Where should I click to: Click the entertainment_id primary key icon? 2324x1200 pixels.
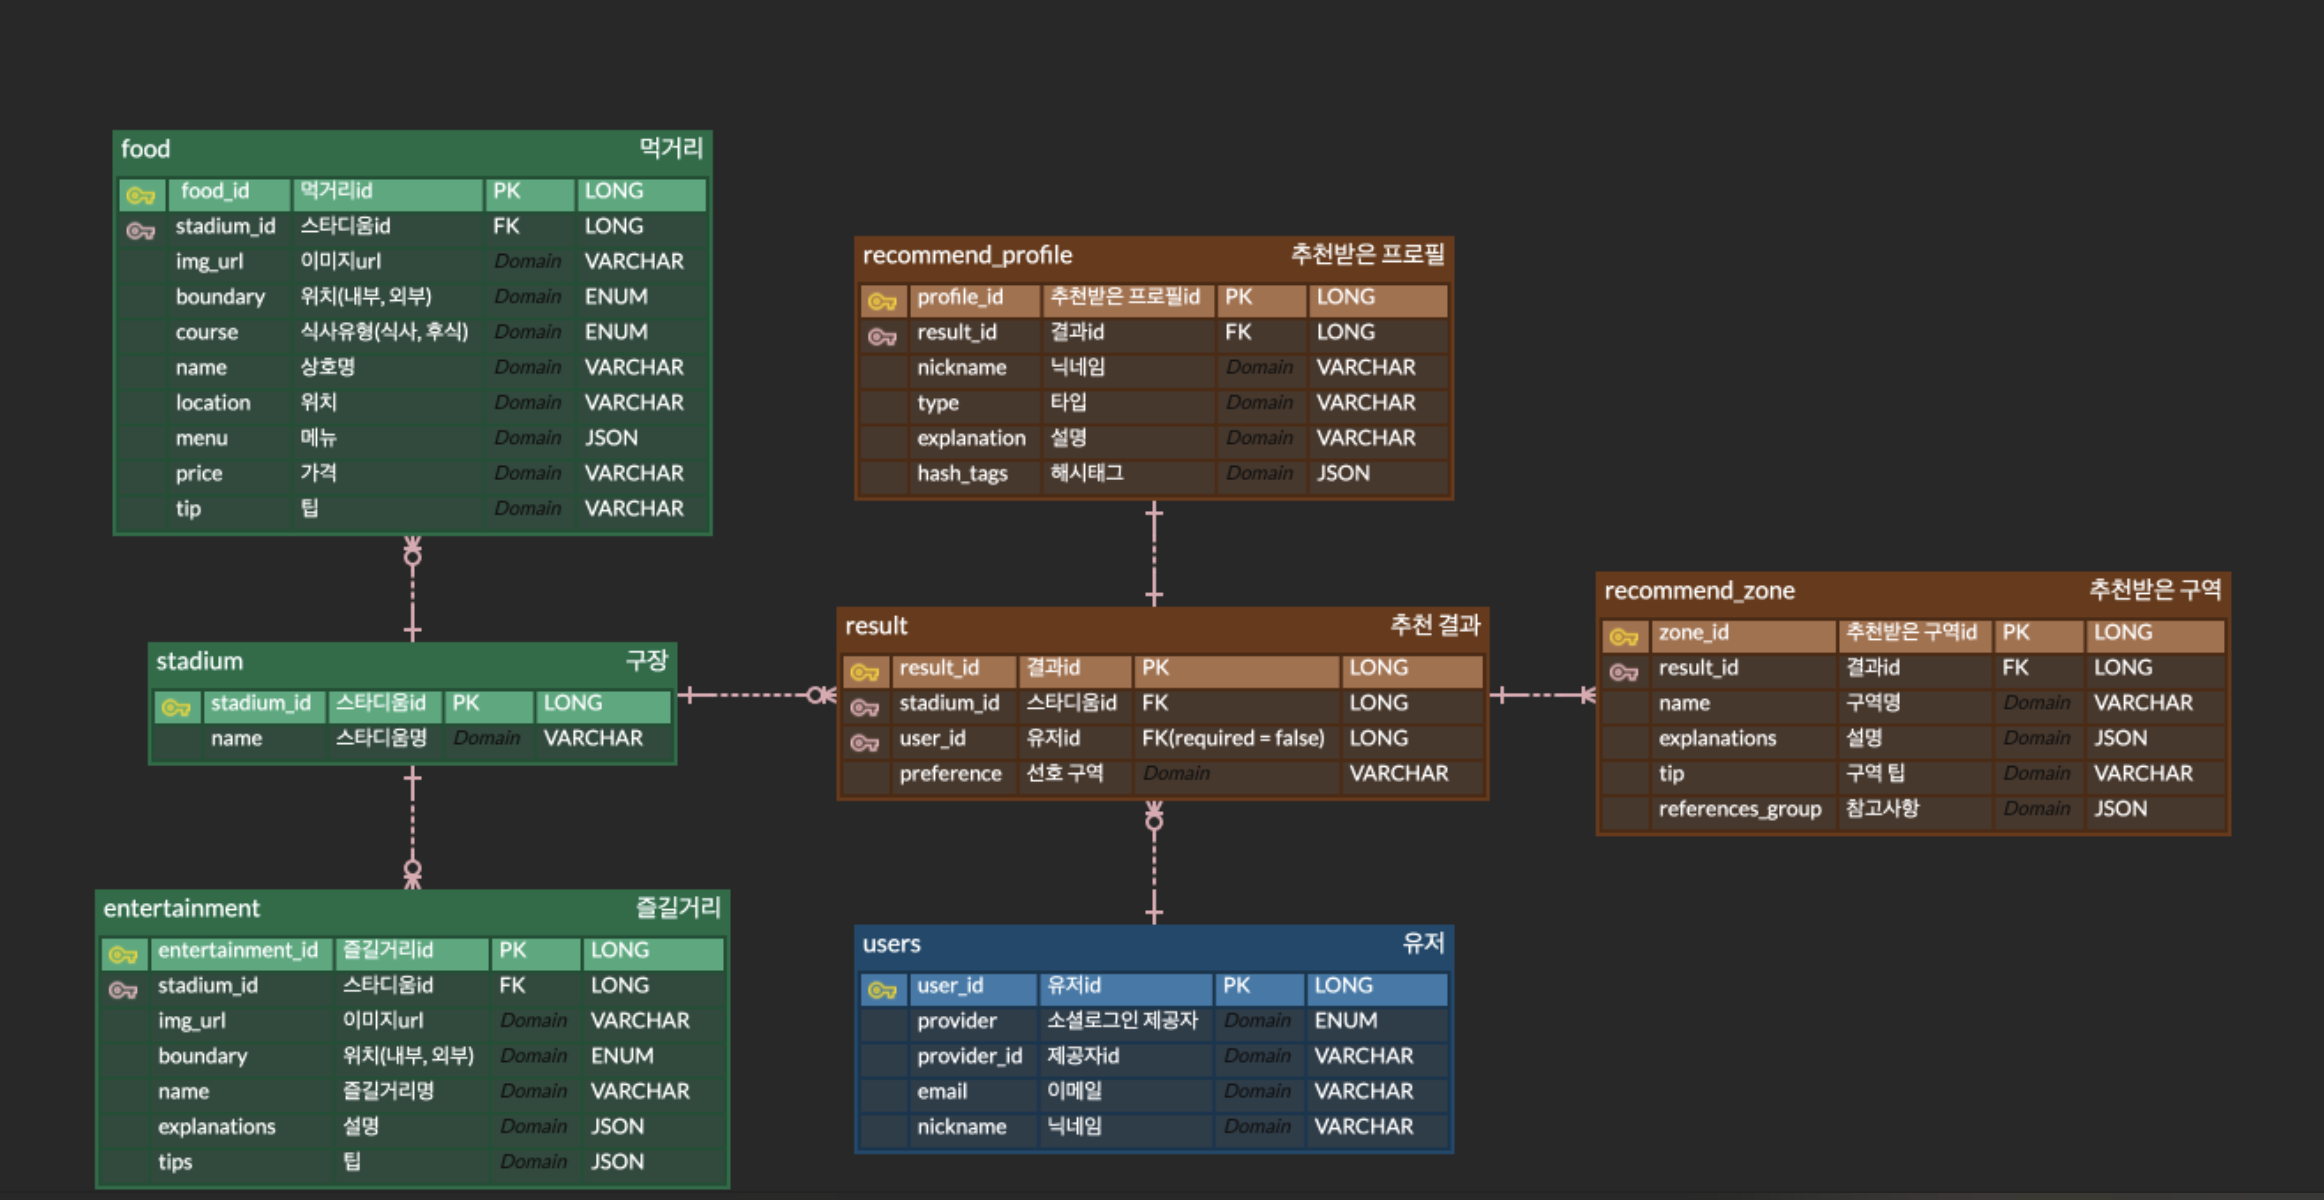click(123, 954)
